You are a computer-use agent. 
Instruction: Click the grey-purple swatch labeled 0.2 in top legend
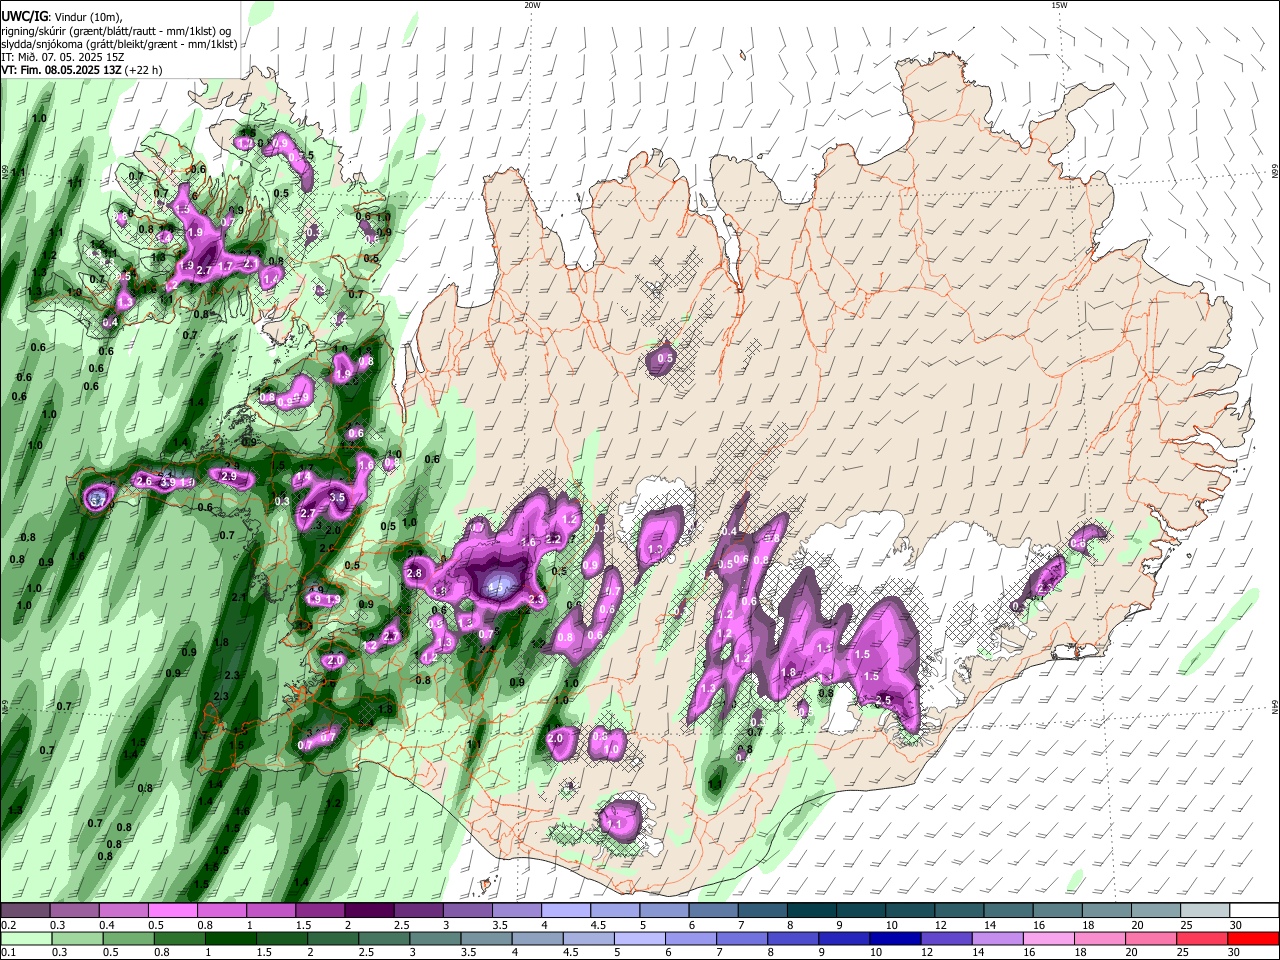pos(24,911)
